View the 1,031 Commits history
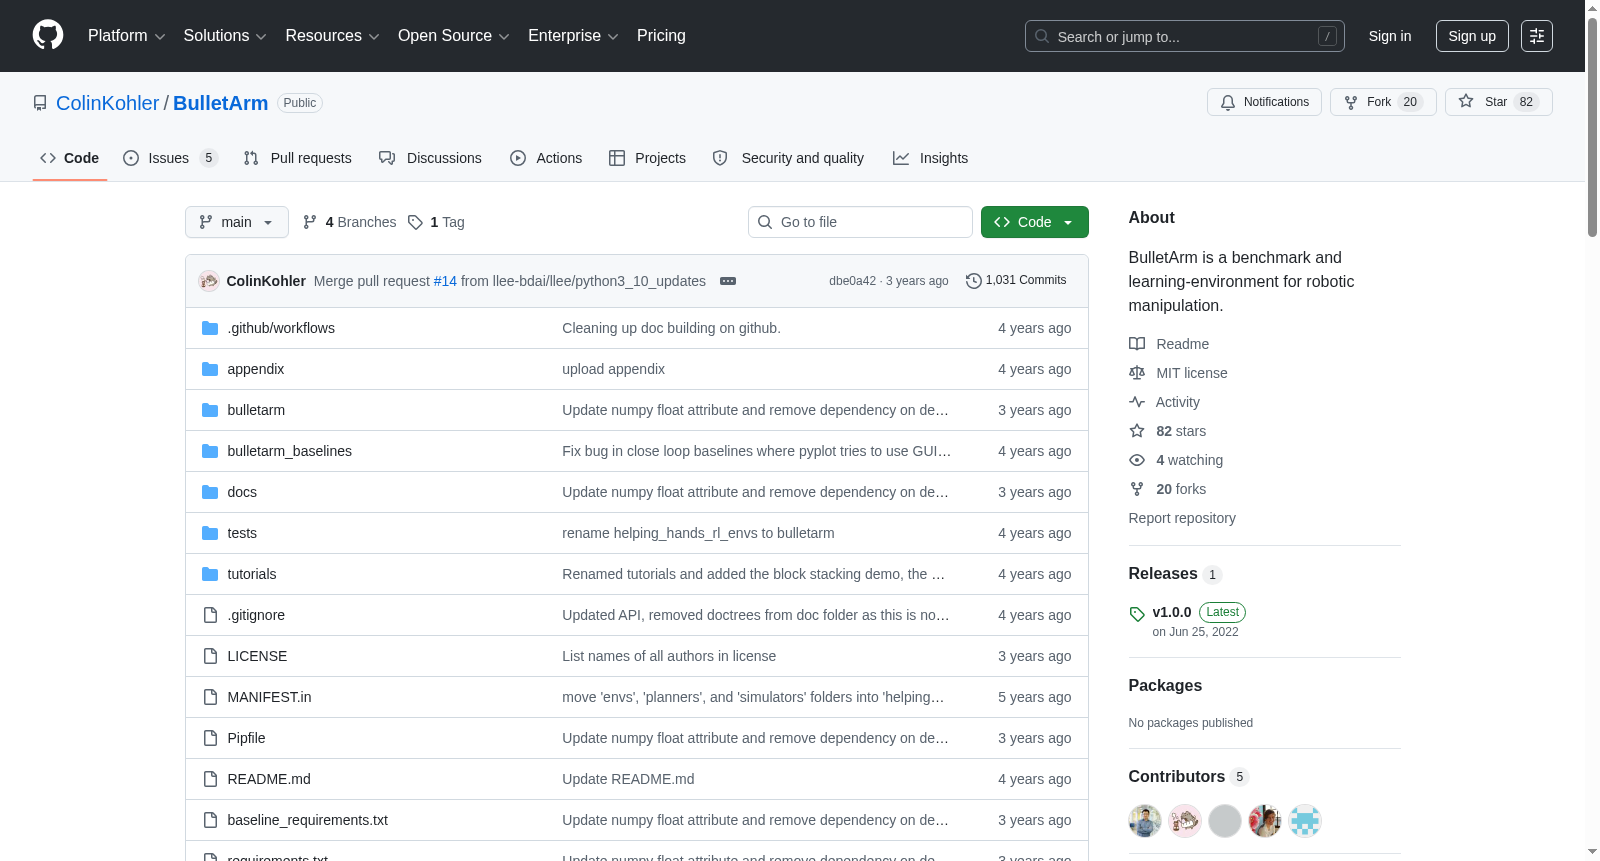Viewport: 1600px width, 861px height. 1016,281
